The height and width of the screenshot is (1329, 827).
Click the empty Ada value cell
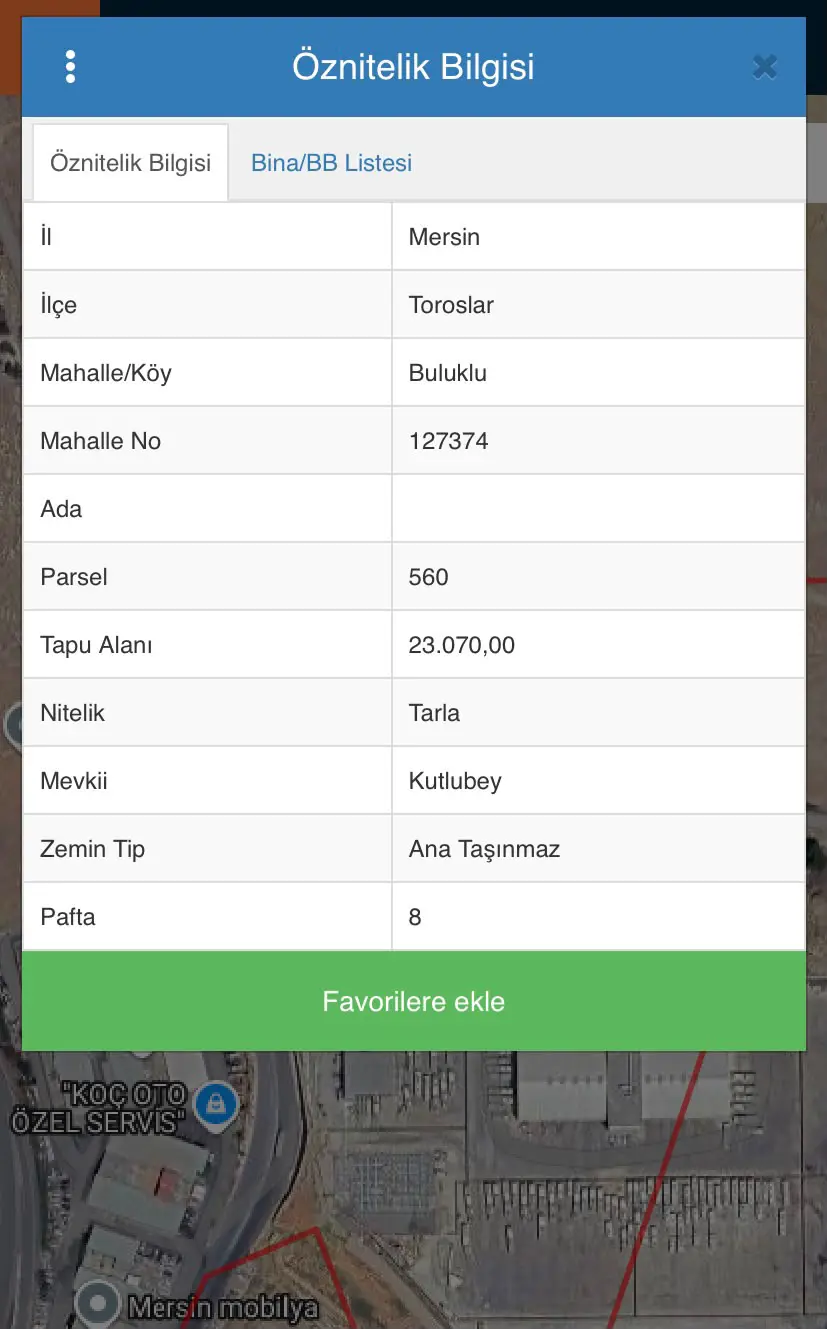pos(598,509)
